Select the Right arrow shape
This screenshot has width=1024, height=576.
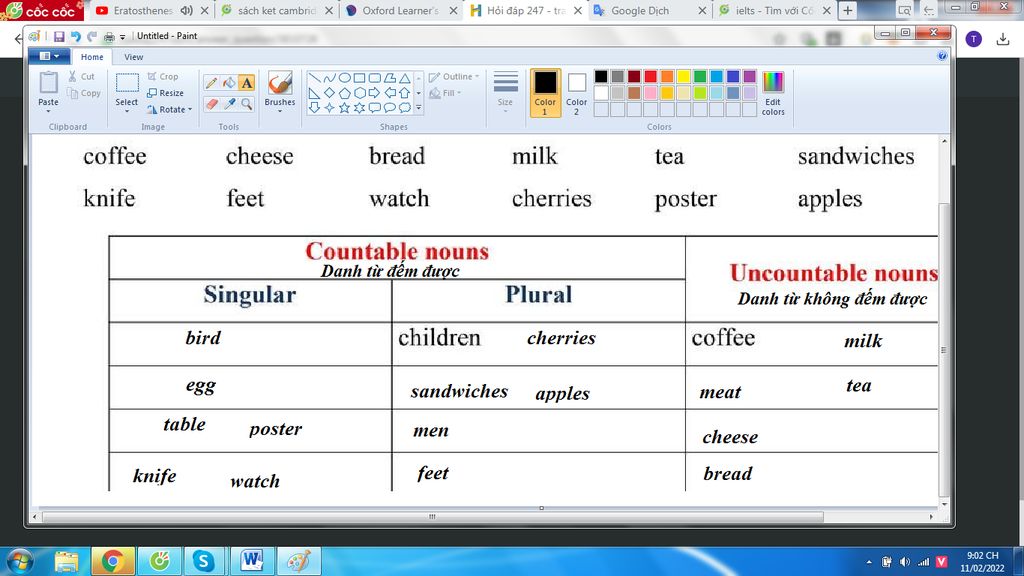pyautogui.click(x=375, y=93)
